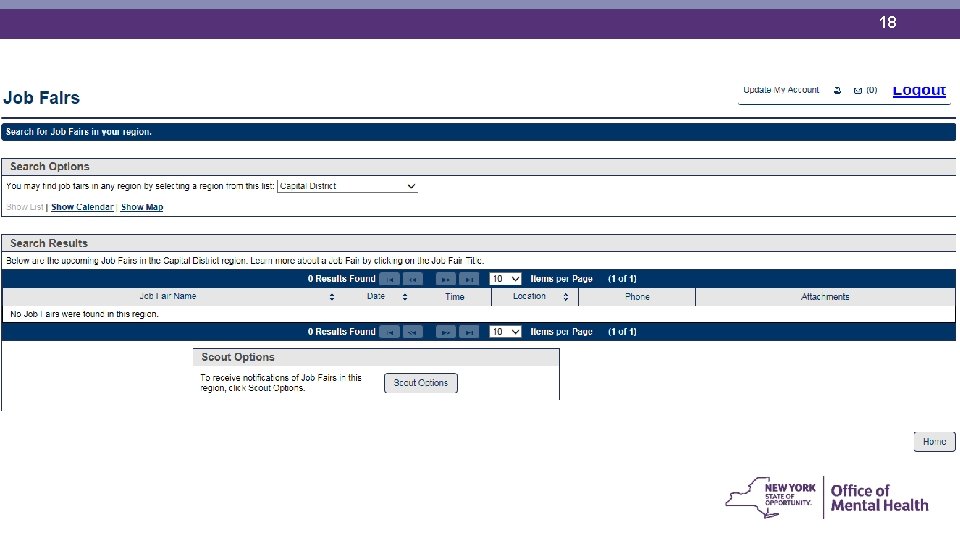Sort by Date column arrows

(405, 297)
